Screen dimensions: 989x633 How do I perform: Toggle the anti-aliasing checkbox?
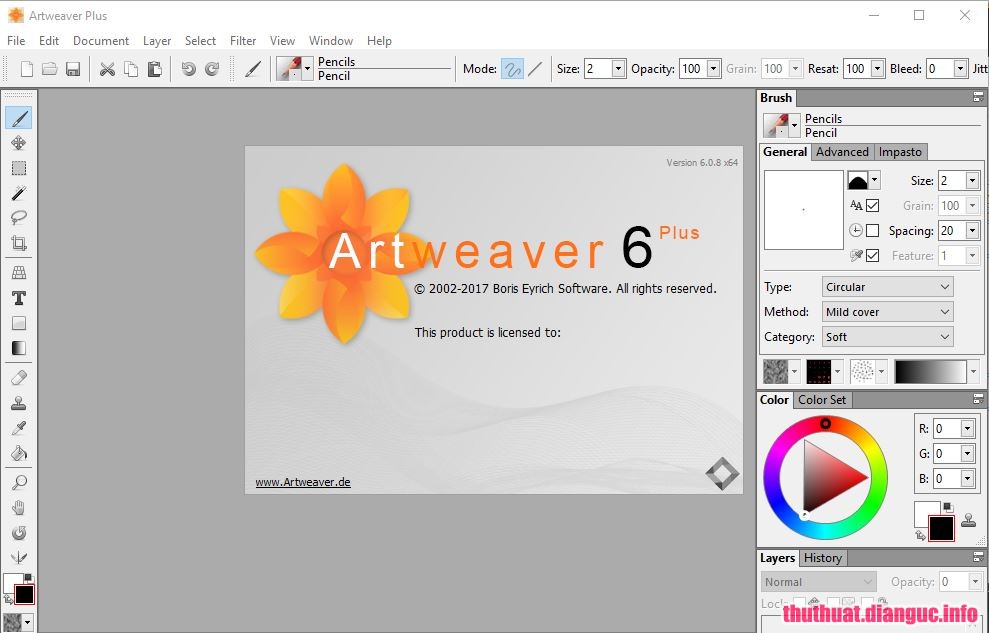(x=872, y=206)
